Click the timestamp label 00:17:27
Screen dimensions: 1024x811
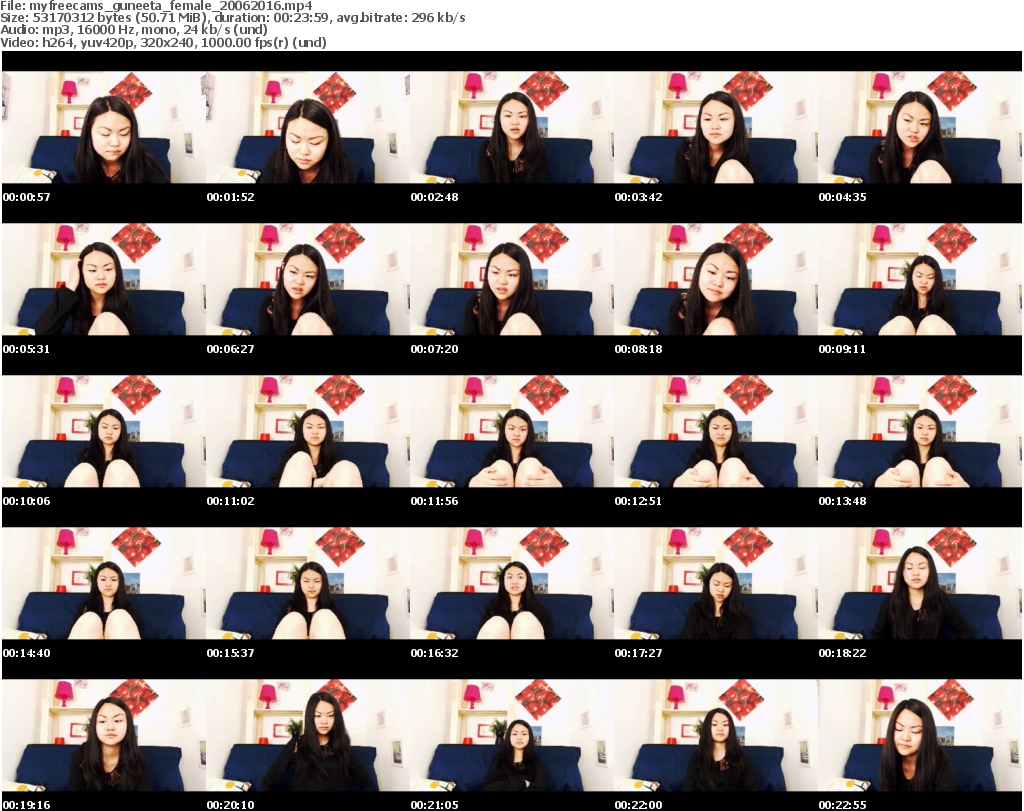(x=638, y=653)
